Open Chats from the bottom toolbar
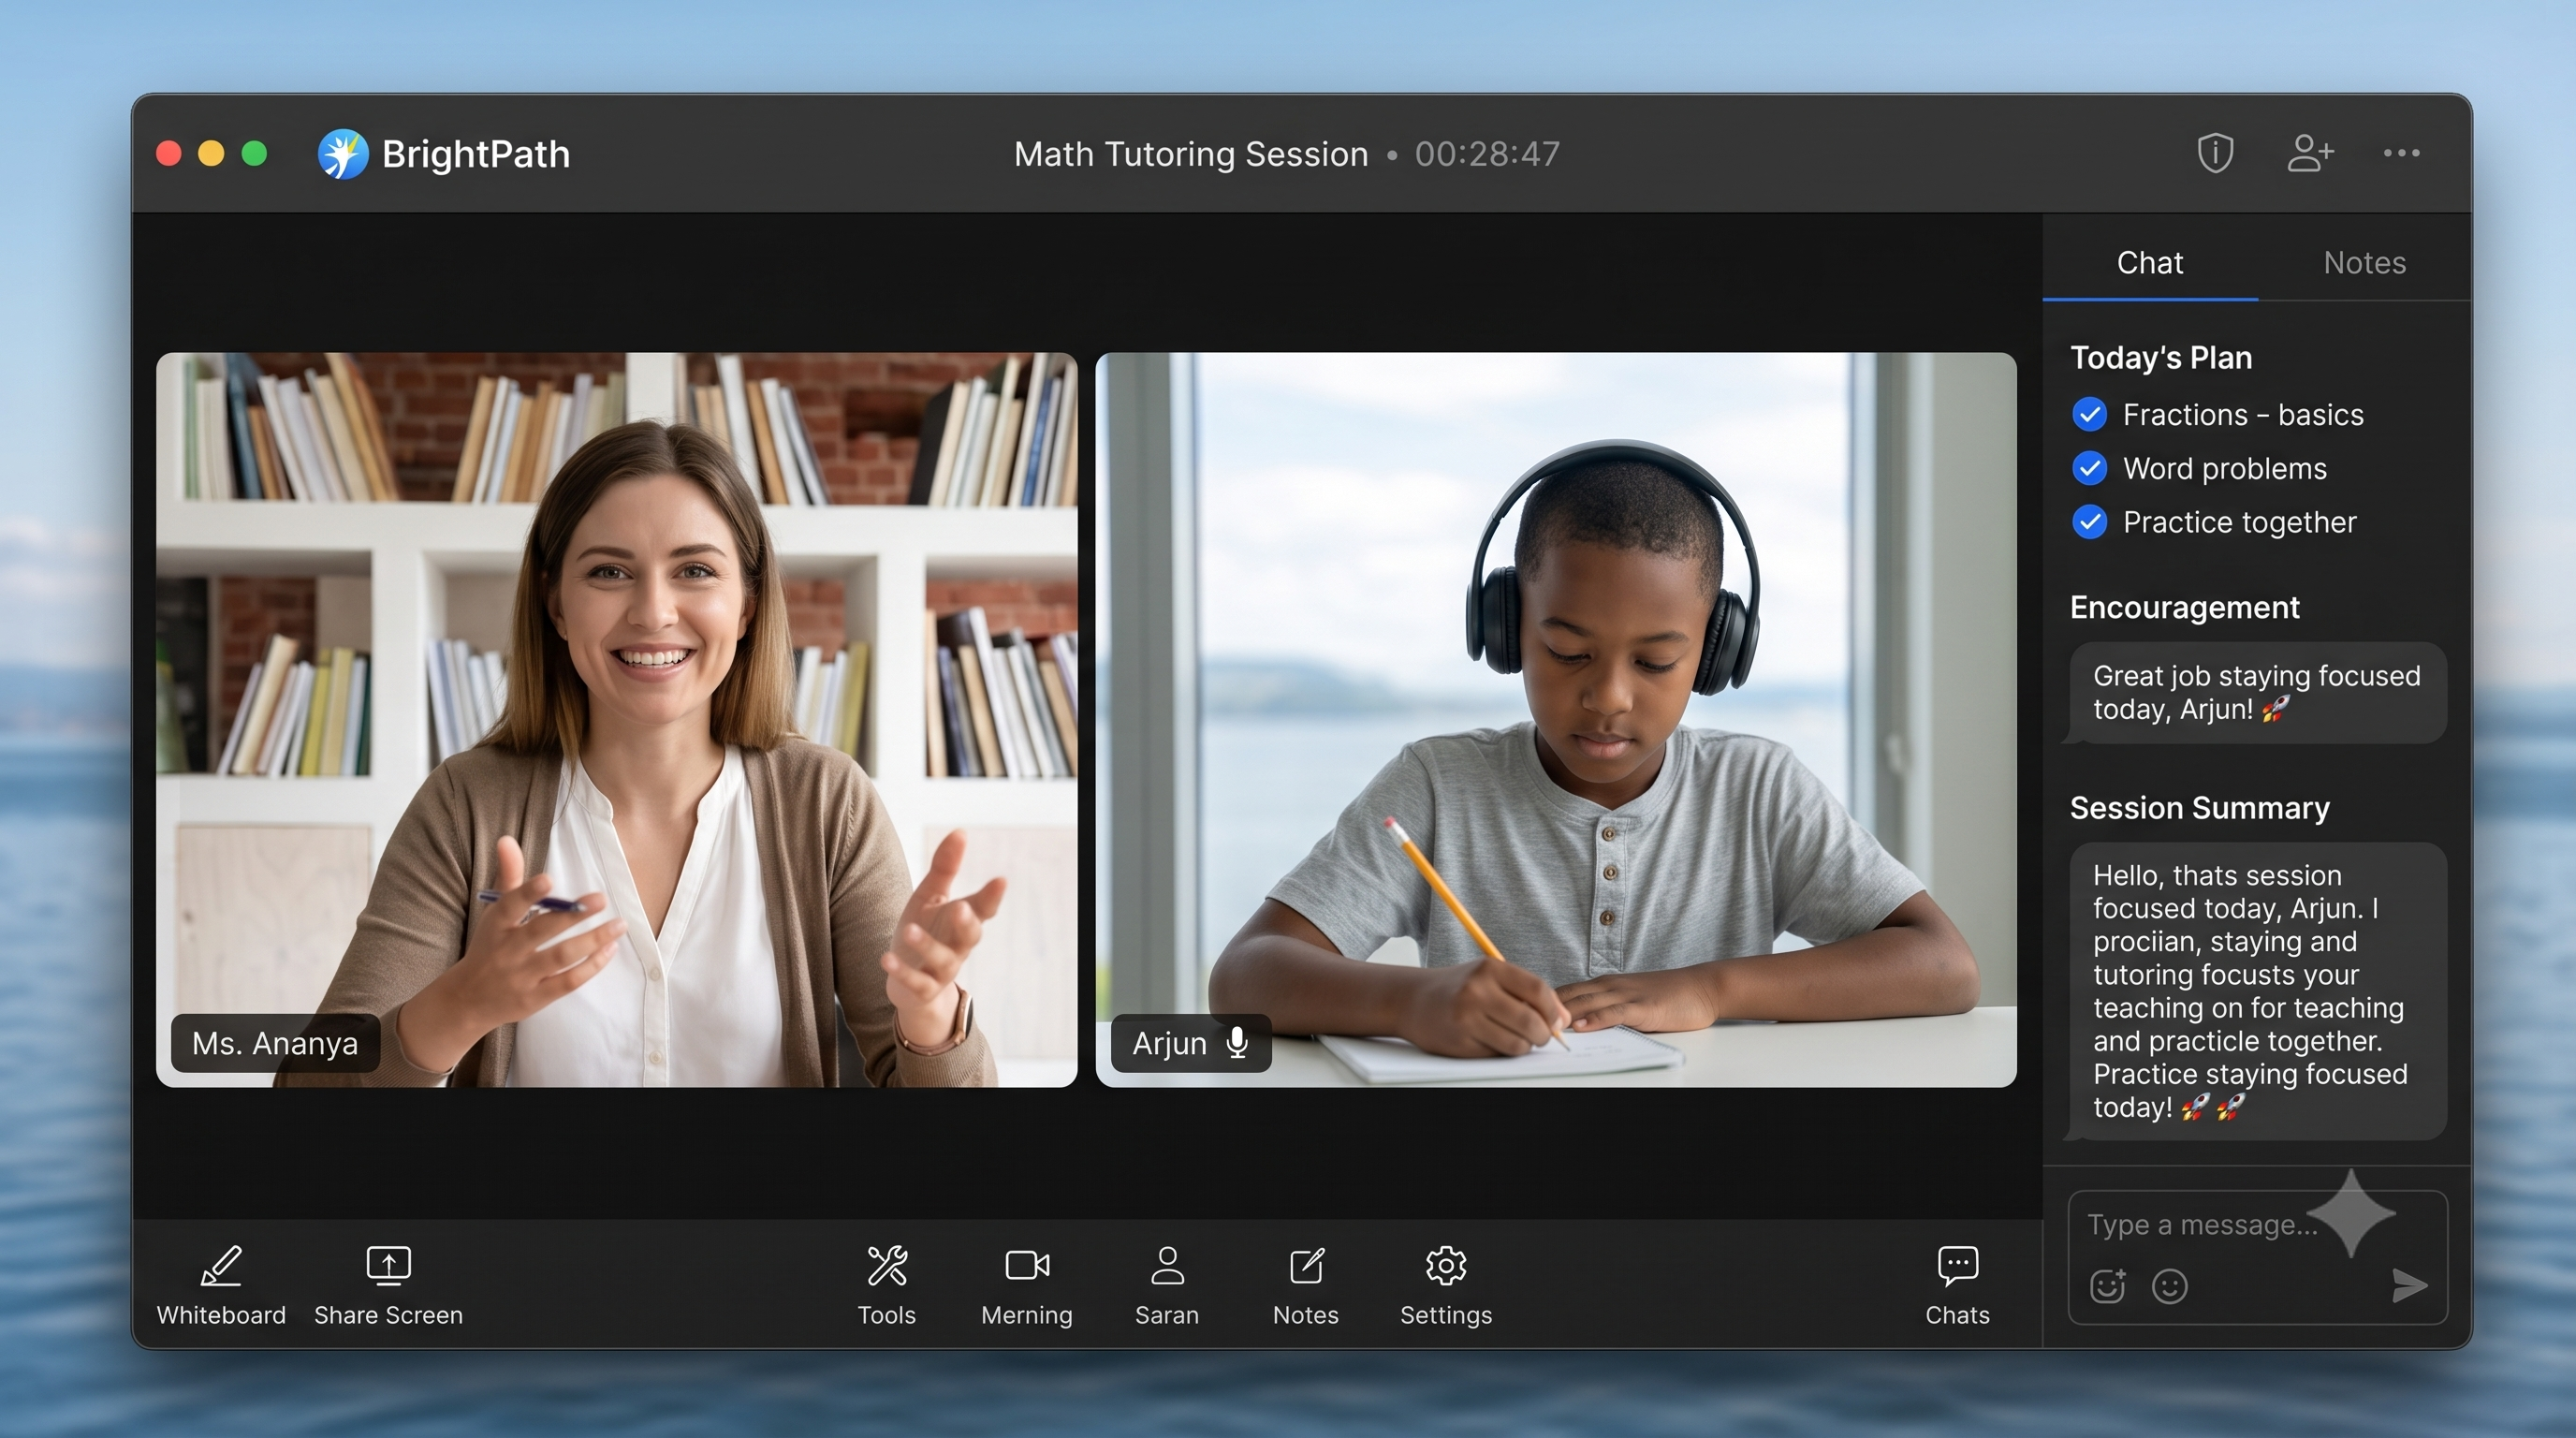 pos(1957,1285)
